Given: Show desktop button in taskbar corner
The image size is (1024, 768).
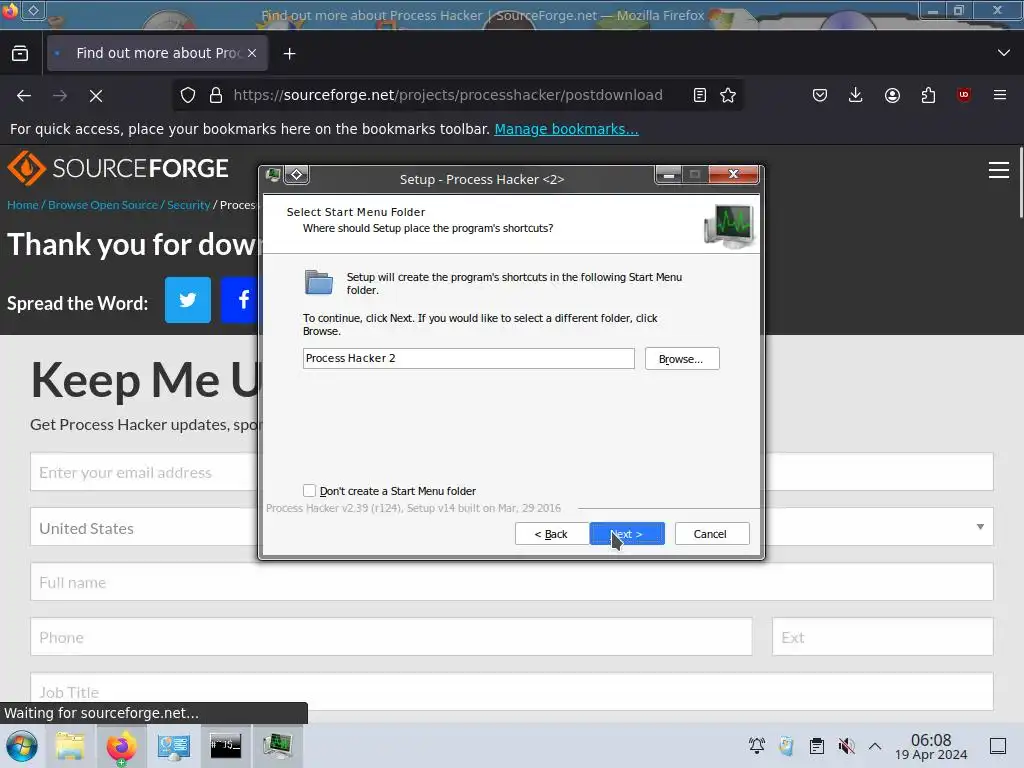Looking at the screenshot, I should pos(998,746).
